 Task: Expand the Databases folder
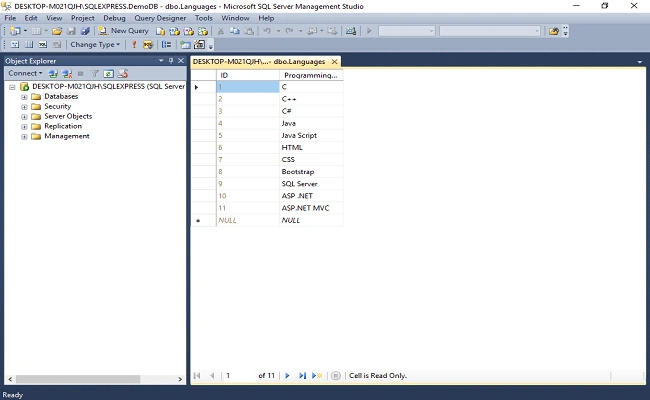24,97
